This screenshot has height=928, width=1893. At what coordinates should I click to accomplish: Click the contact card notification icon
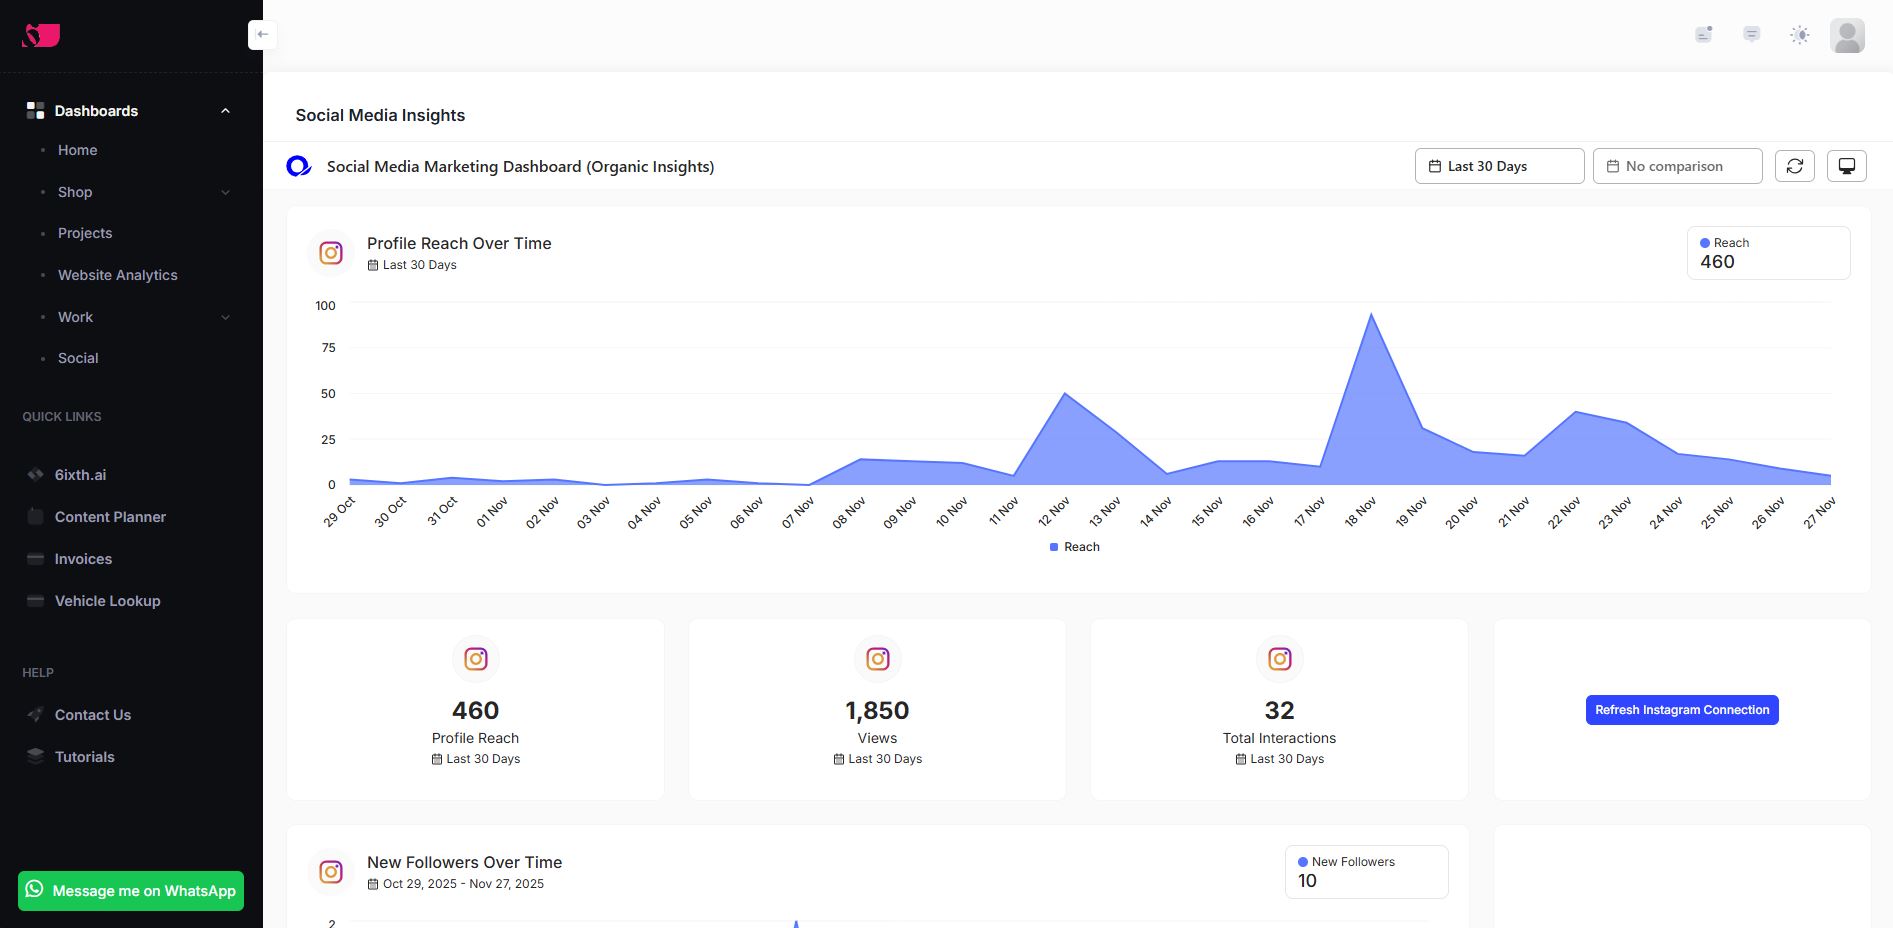click(x=1703, y=35)
